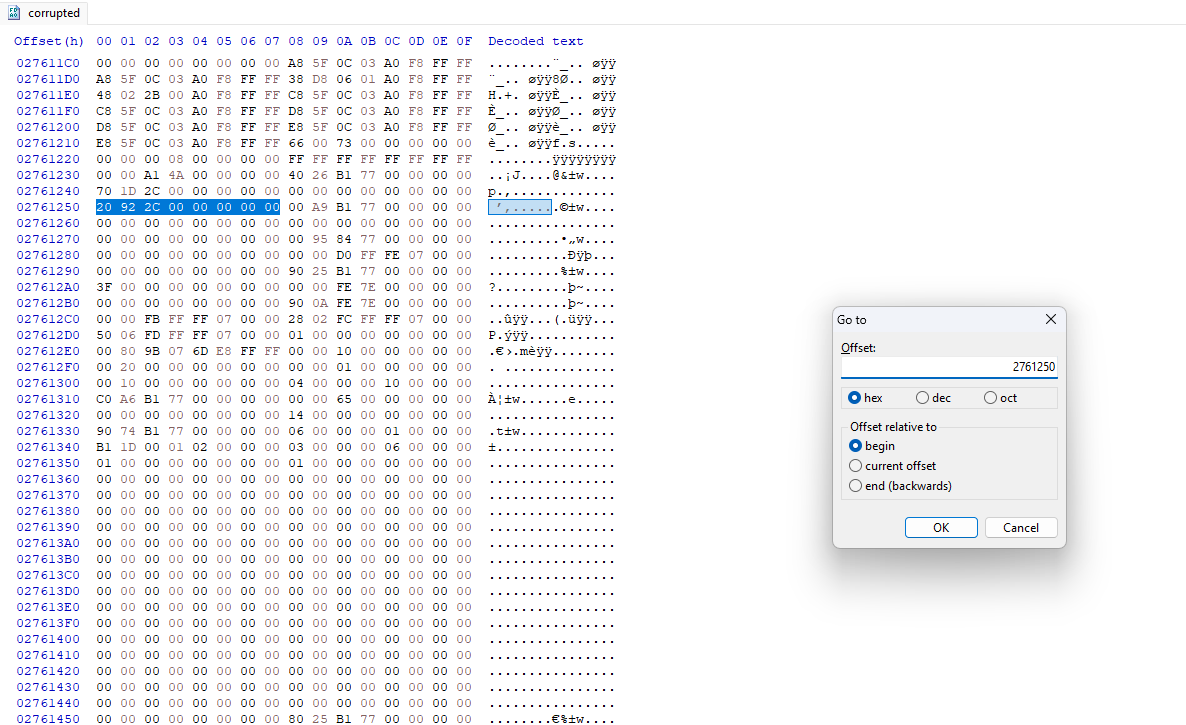Click byte 3F in row 027612A0
Image resolution: width=1186 pixels, height=725 pixels.
[104, 287]
